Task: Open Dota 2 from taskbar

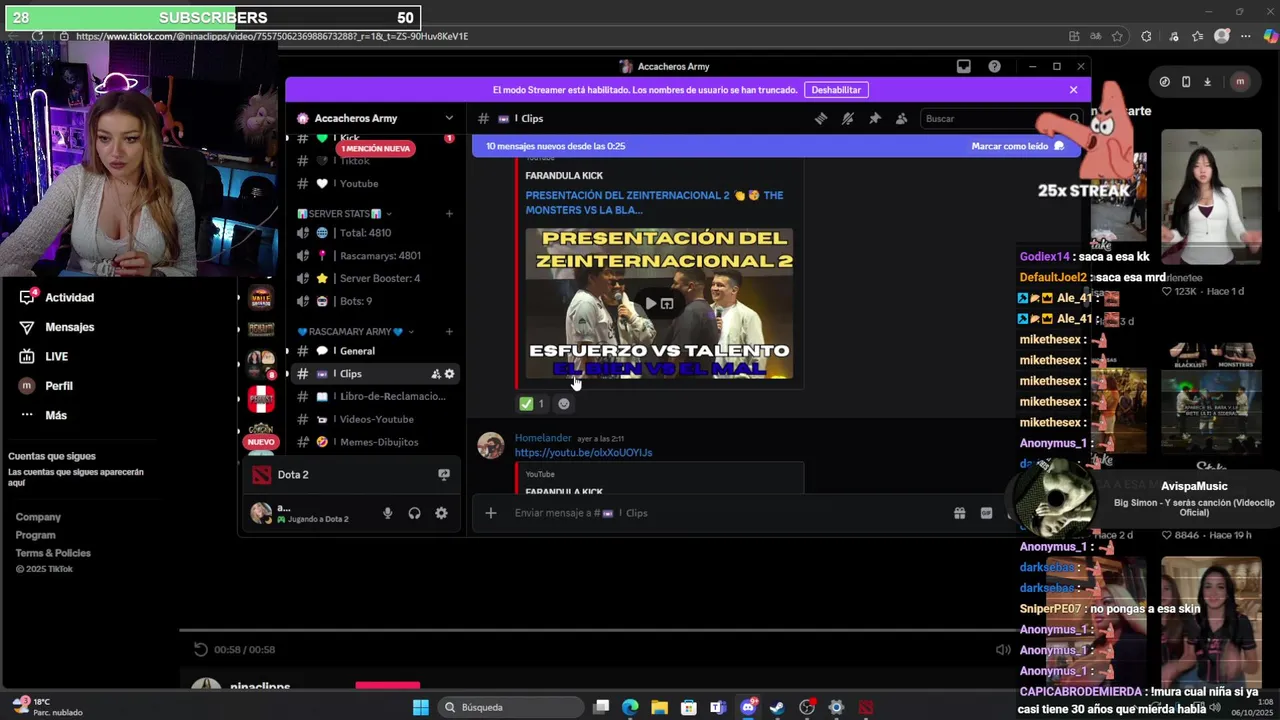Action: pyautogui.click(x=866, y=707)
